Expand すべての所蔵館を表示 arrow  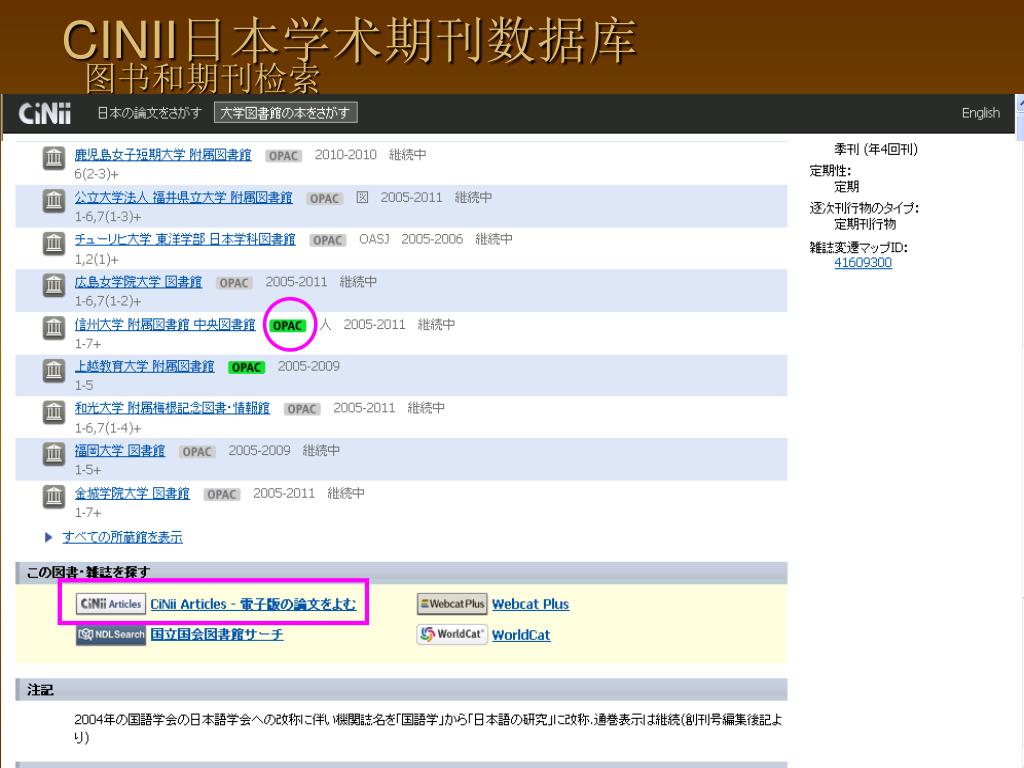[x=48, y=537]
